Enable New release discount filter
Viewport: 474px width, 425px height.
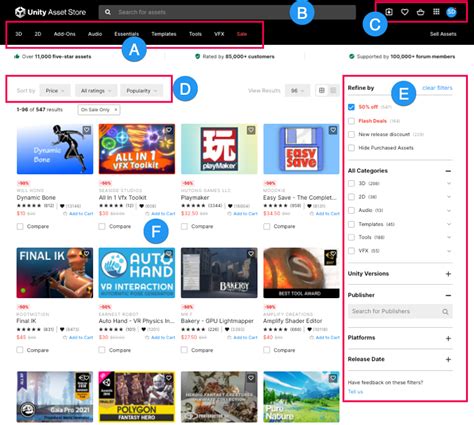(x=351, y=134)
